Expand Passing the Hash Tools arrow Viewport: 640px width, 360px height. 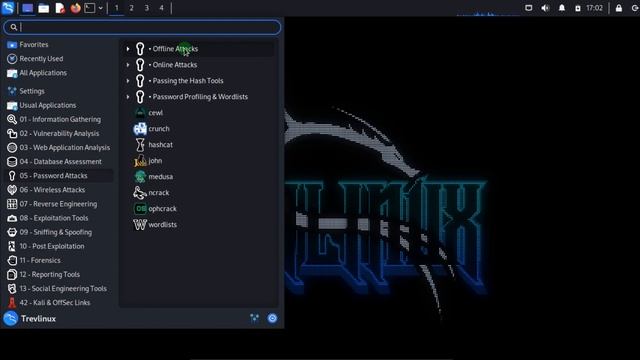coord(128,81)
